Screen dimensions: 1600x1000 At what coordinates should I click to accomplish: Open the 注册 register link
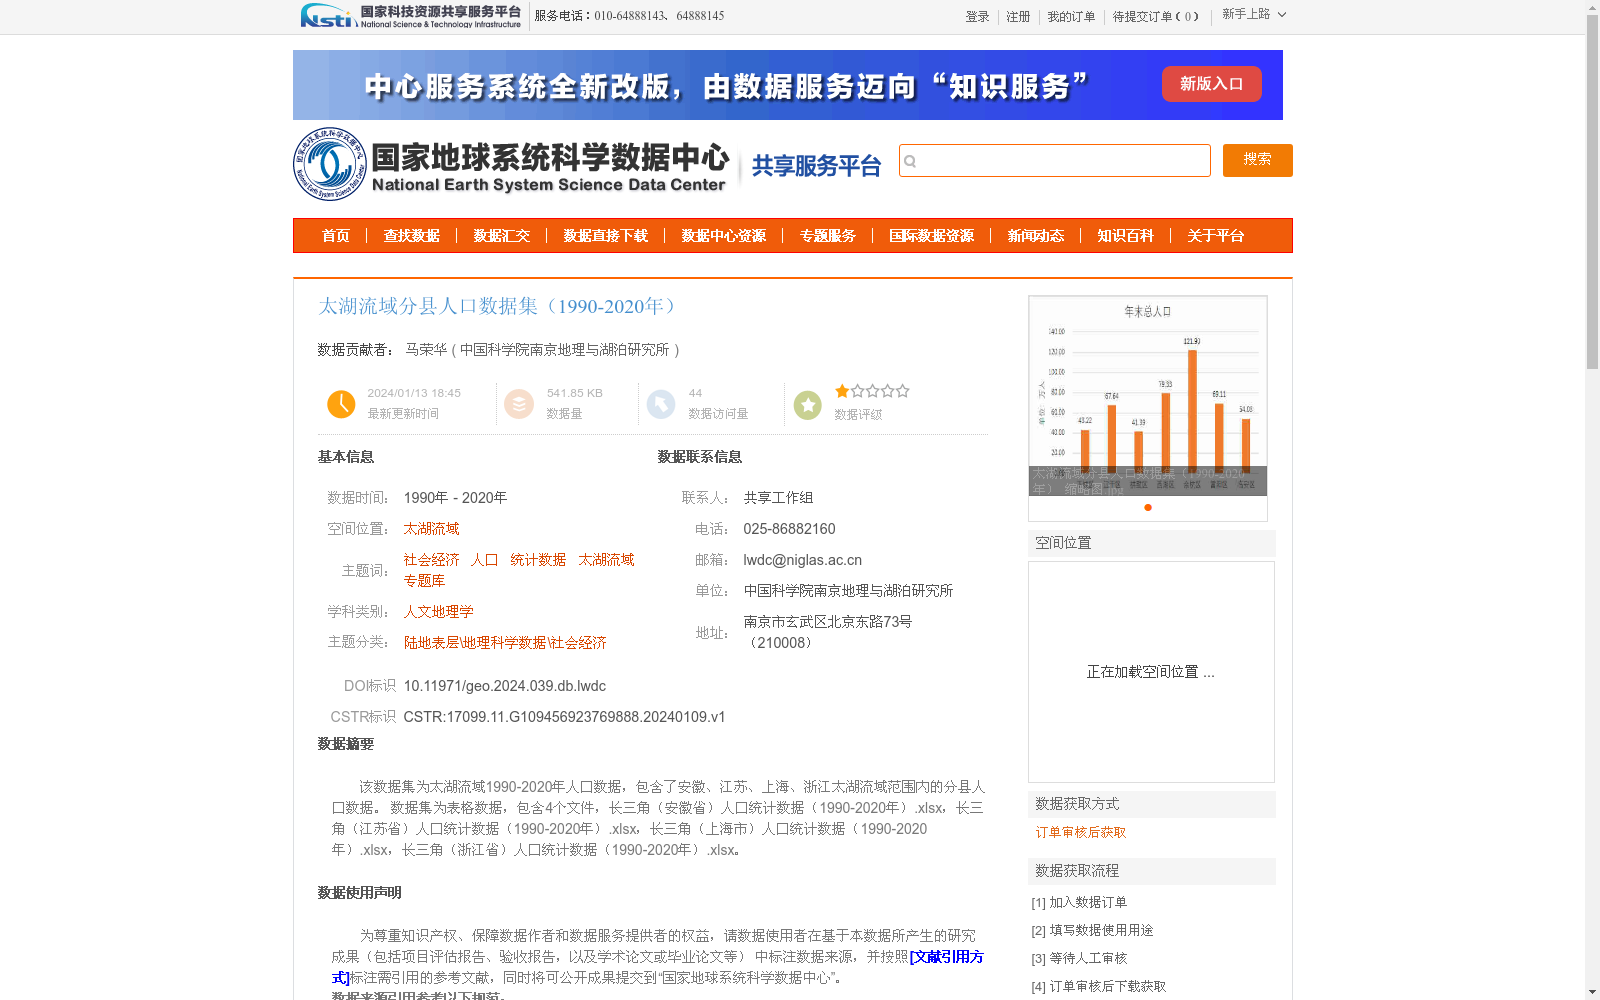1018,16
